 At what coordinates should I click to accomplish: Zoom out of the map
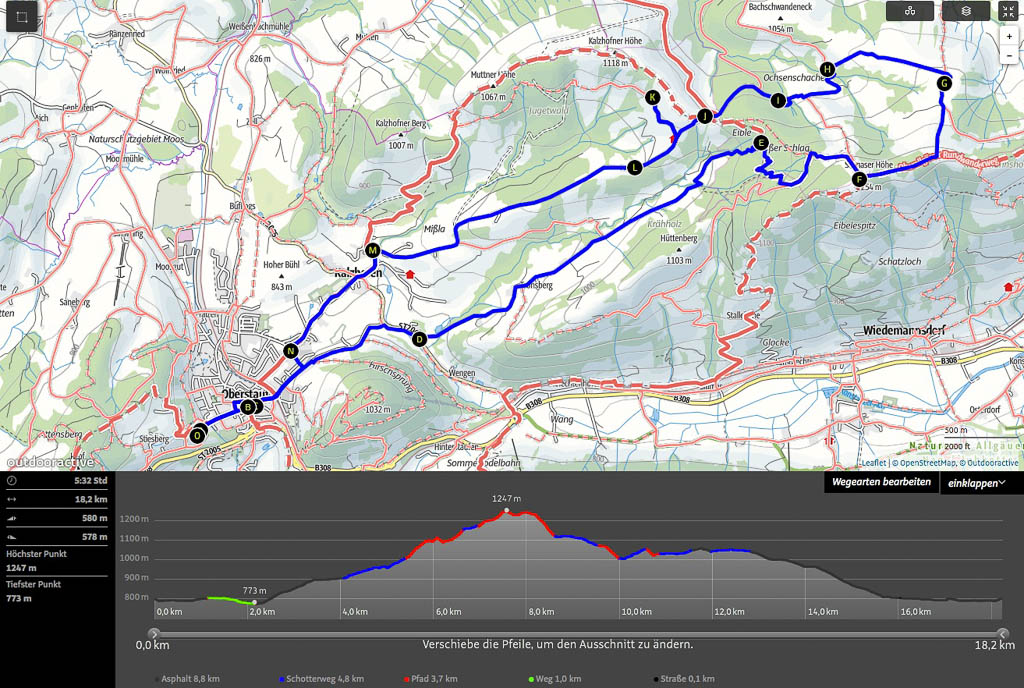[x=1009, y=55]
